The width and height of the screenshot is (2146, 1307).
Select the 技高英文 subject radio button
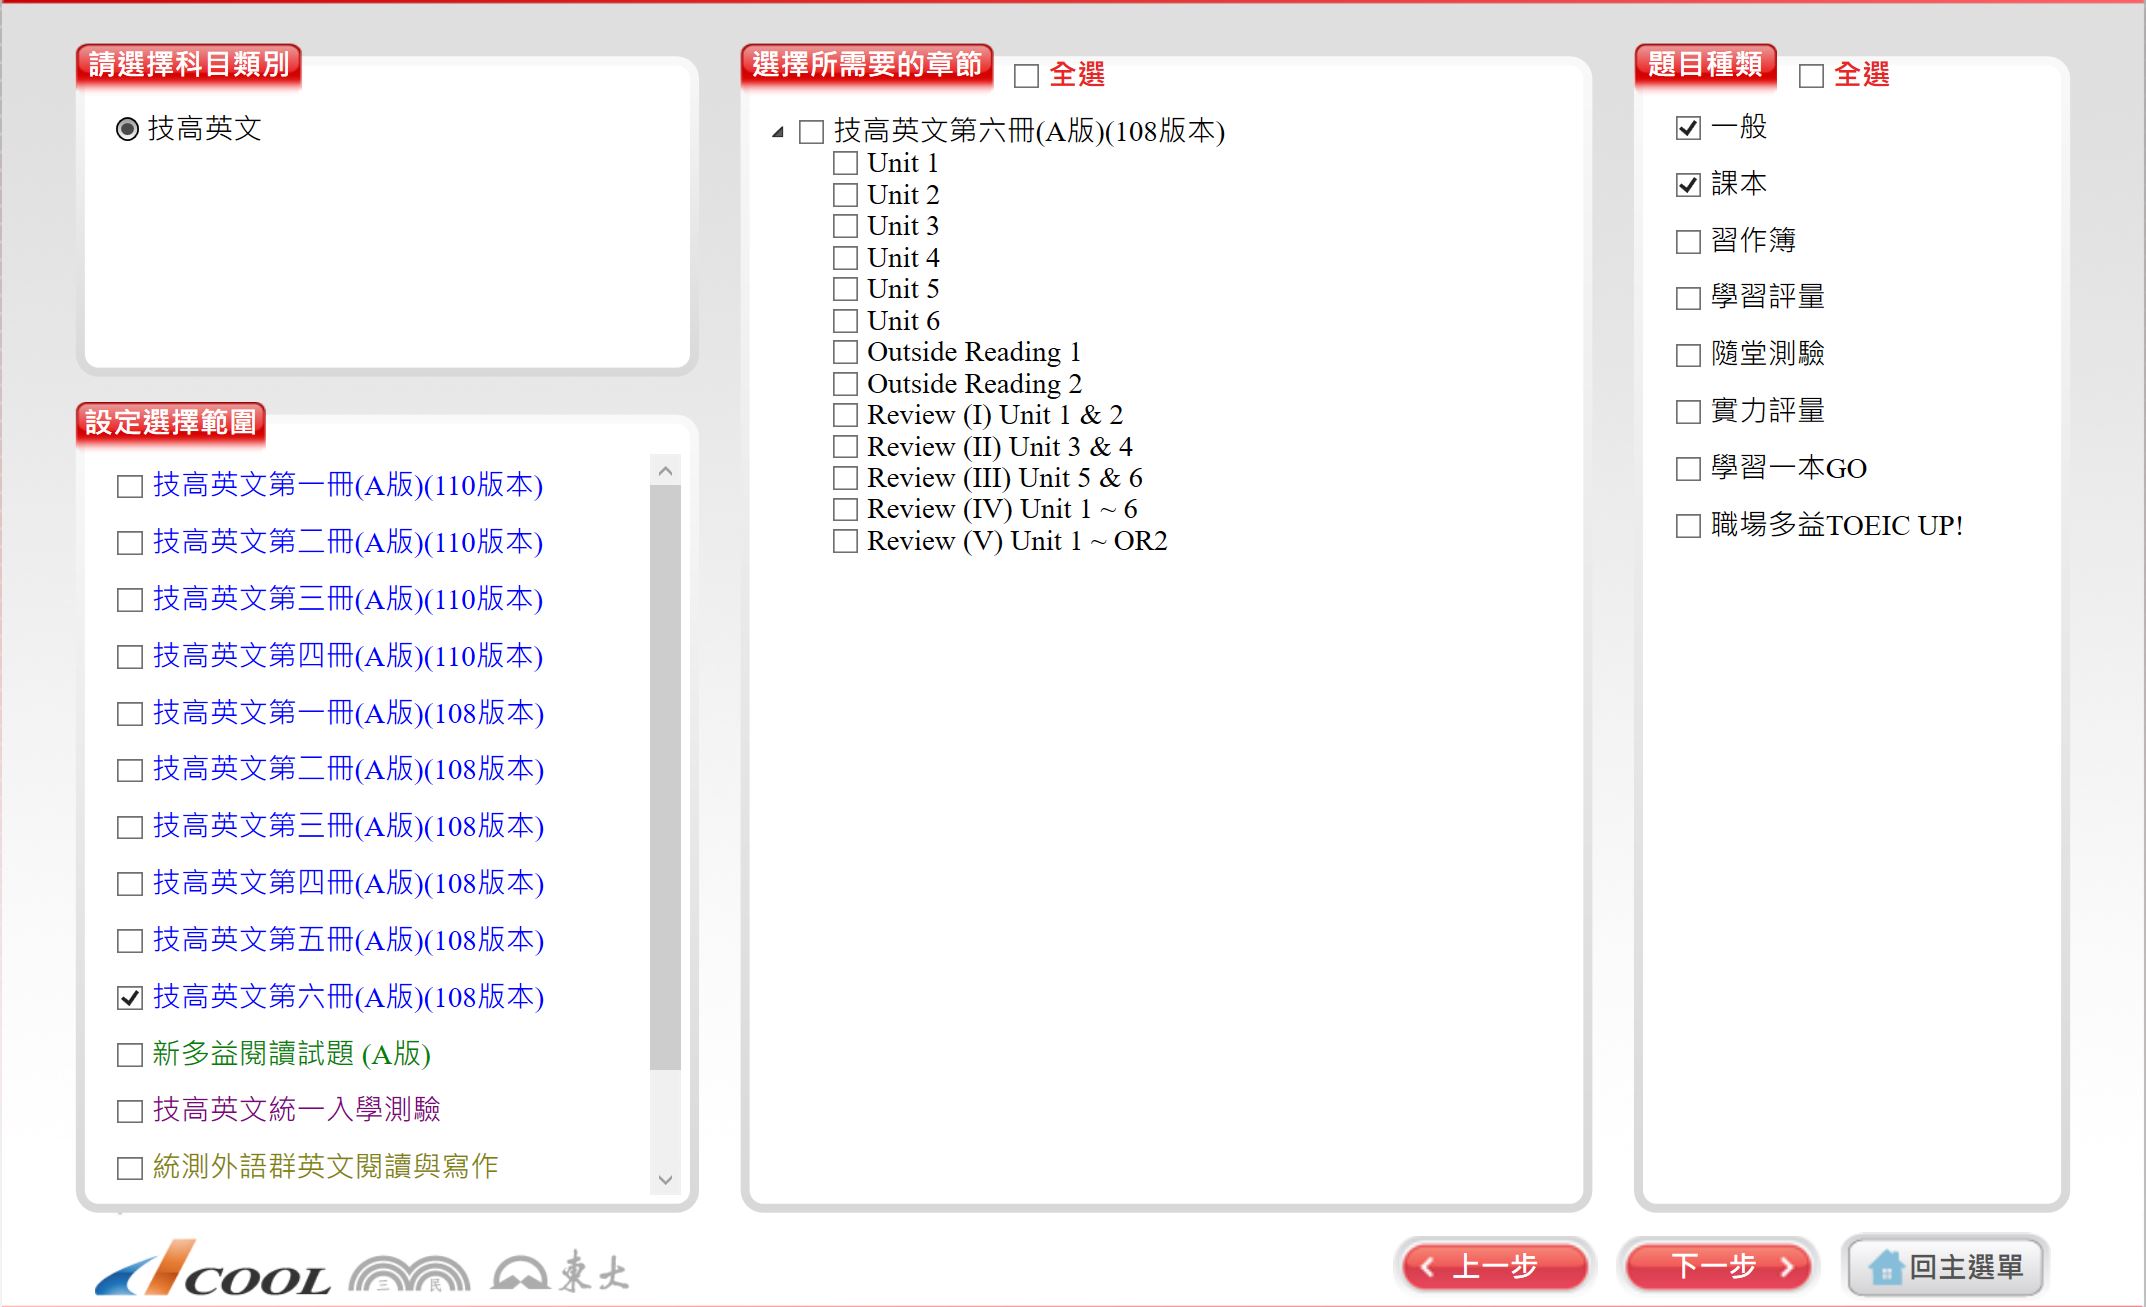coord(127,129)
